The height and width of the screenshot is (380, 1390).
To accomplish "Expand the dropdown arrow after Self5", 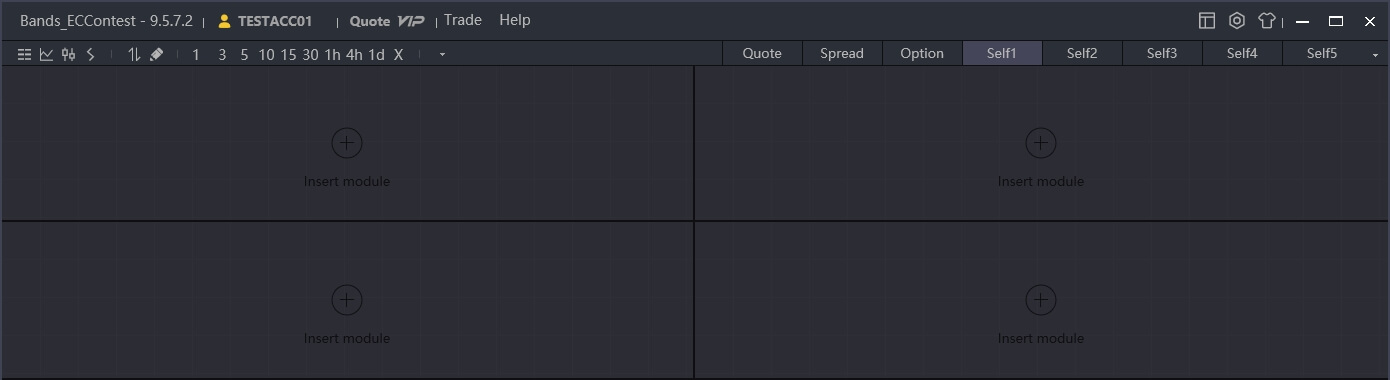I will [x=1375, y=55].
